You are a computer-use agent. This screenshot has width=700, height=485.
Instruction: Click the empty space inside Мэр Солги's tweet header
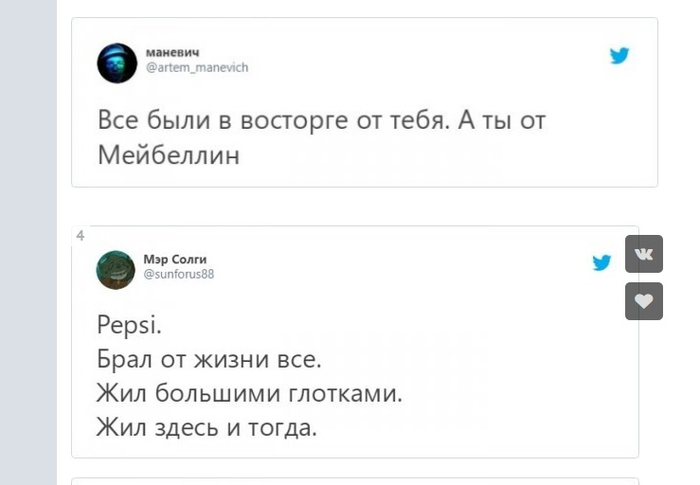tap(400, 266)
